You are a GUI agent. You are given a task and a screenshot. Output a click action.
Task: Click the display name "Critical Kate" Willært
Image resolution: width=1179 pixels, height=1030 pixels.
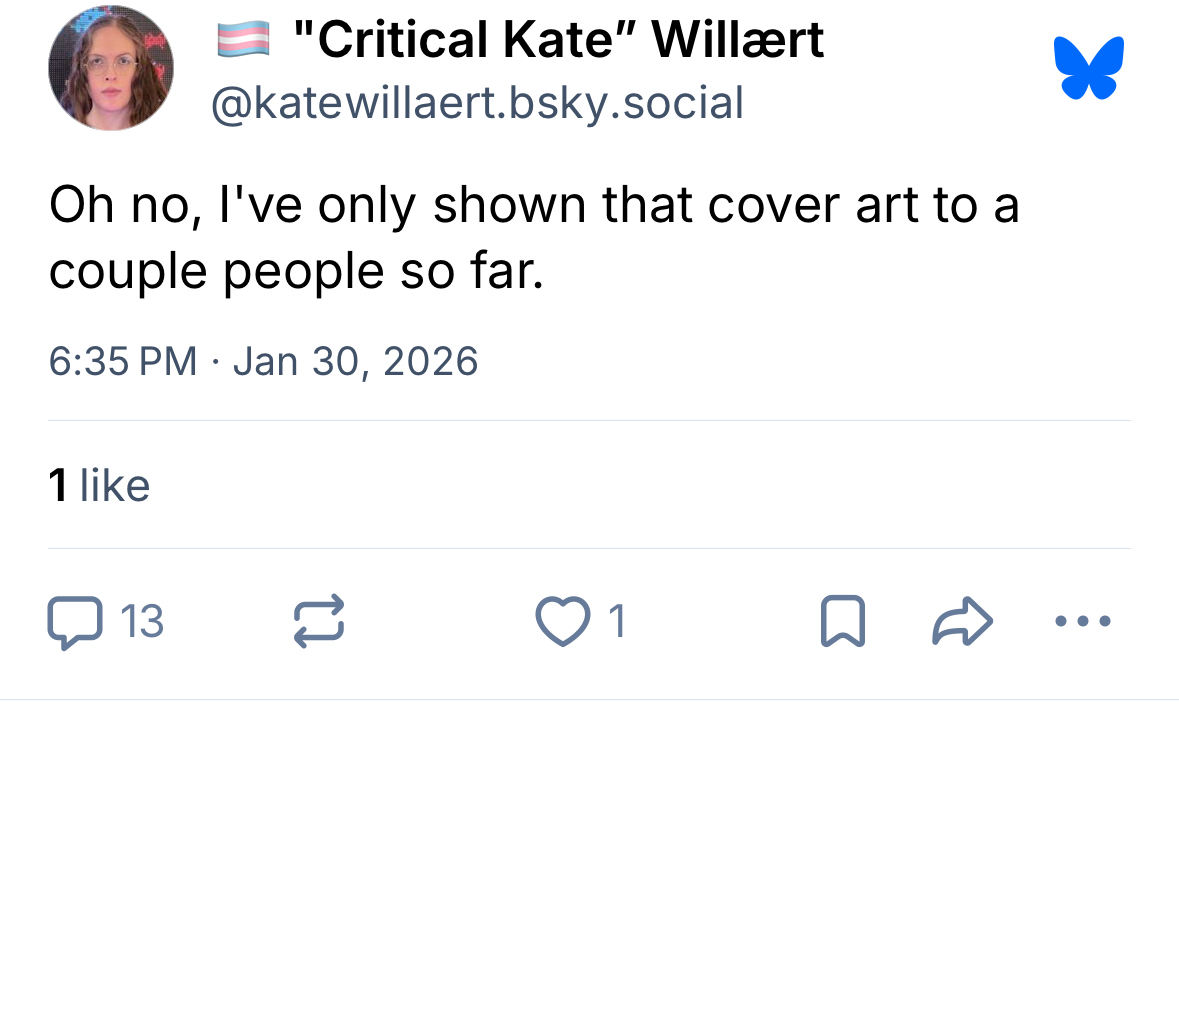tap(558, 40)
